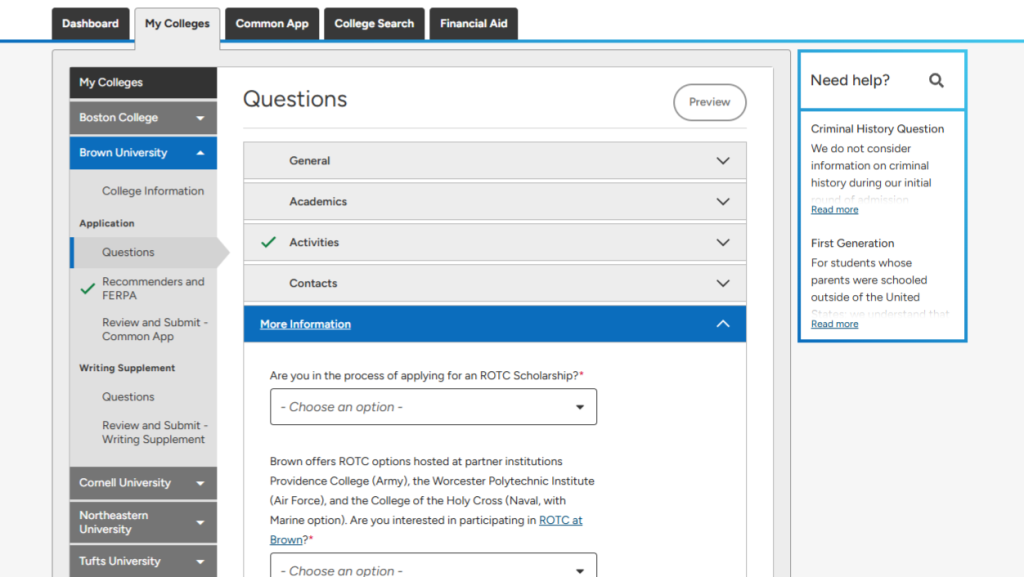Expand the Contacts section chevron

point(723,284)
